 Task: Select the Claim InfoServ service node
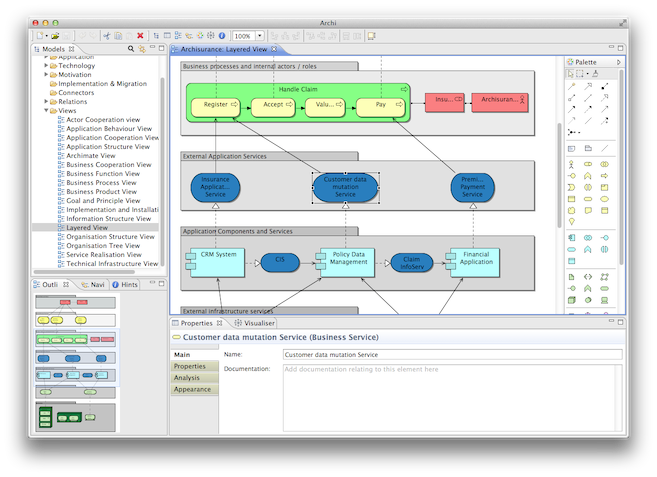click(412, 263)
